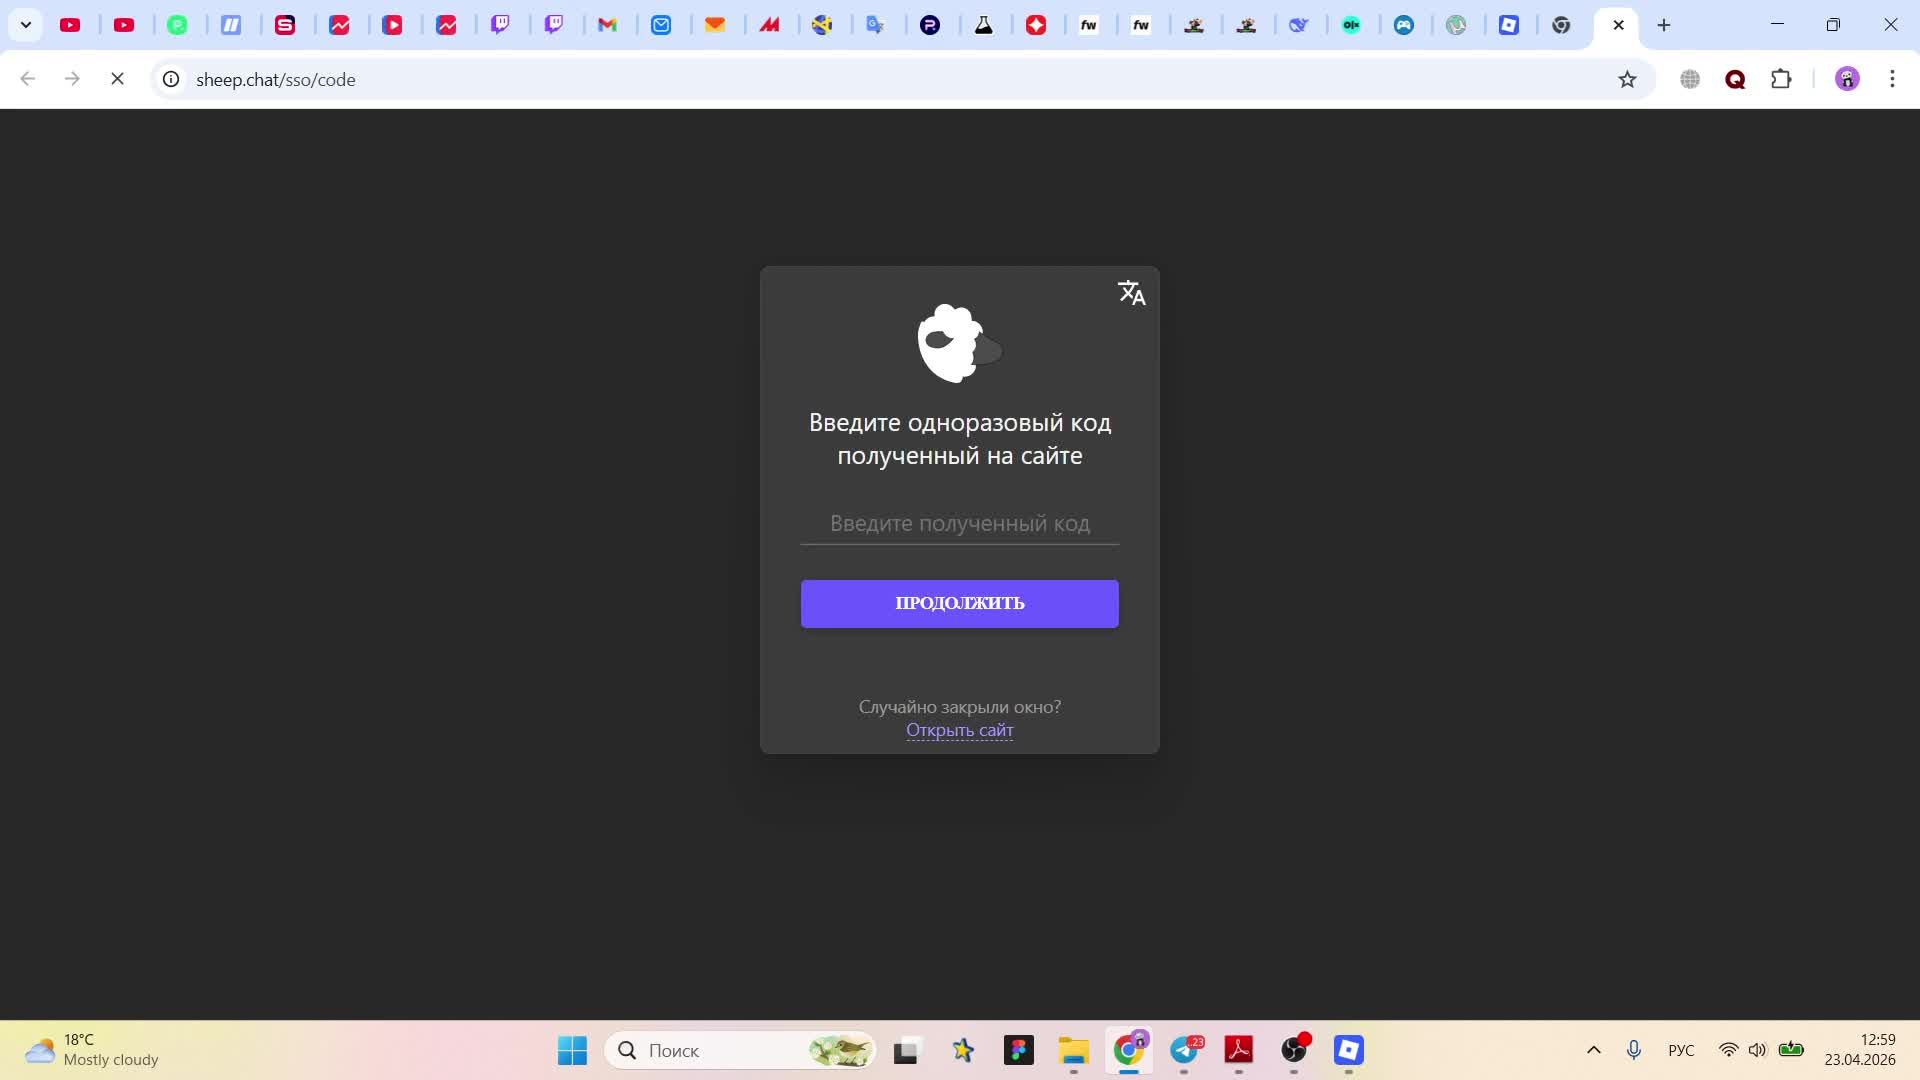Image resolution: width=1920 pixels, height=1080 pixels.
Task: Open the Chrome profile avatar
Action: 1847,80
